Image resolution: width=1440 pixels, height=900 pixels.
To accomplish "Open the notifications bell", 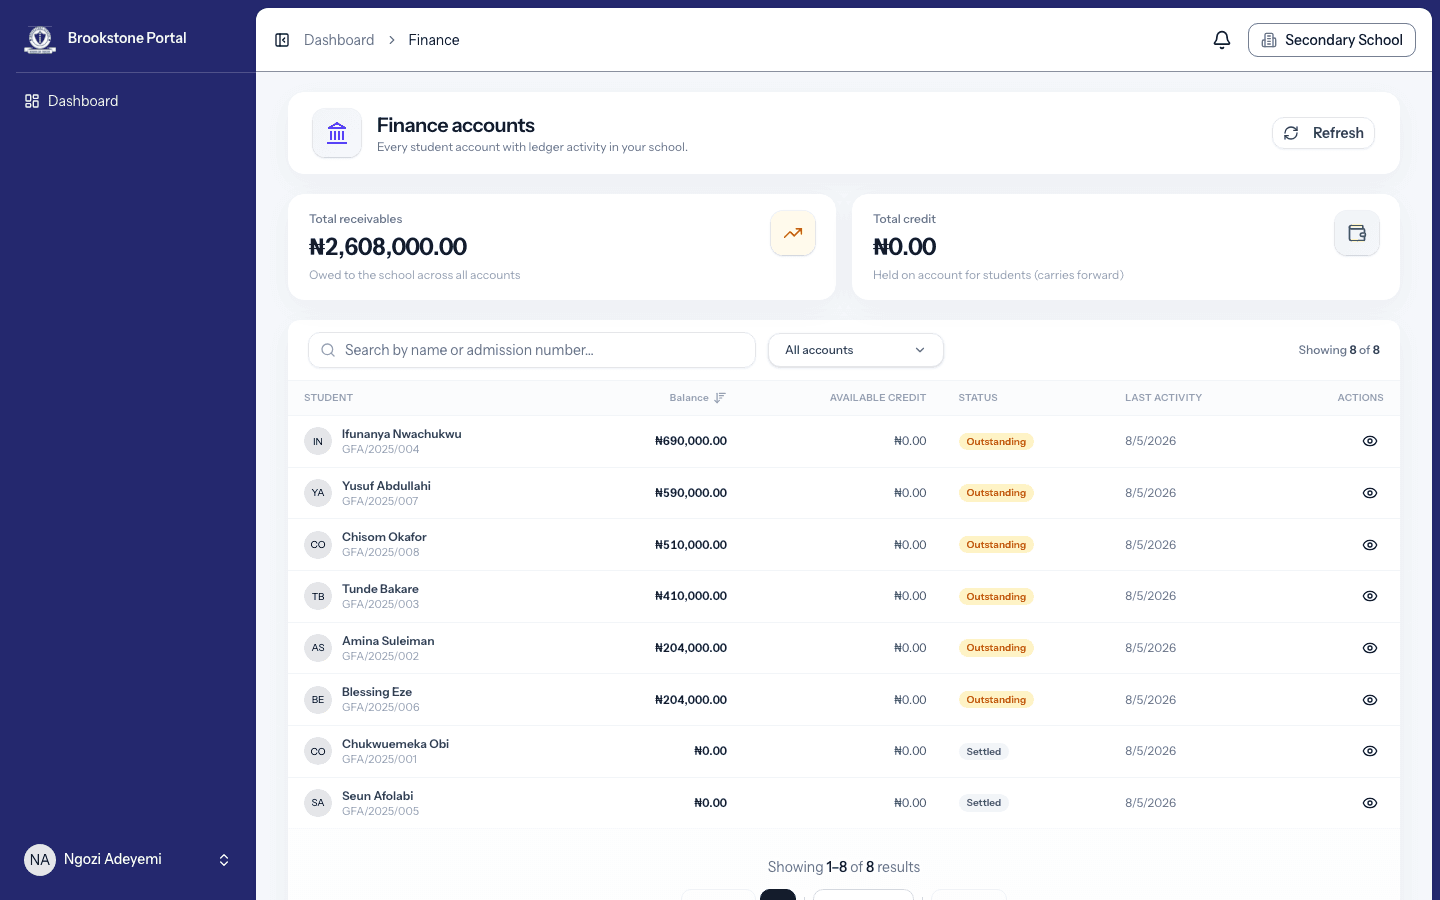I will coord(1222,40).
